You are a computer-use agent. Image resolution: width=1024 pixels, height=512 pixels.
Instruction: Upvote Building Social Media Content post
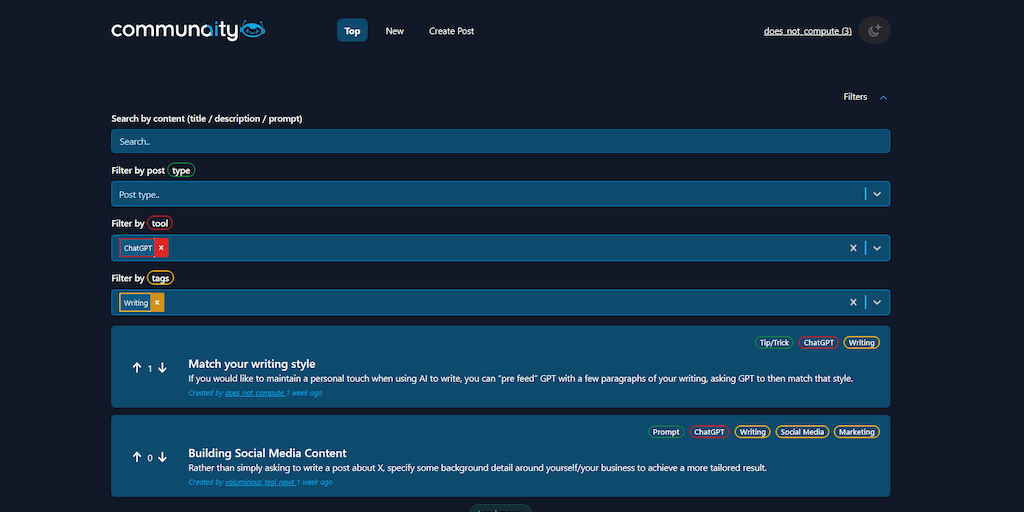click(136, 457)
